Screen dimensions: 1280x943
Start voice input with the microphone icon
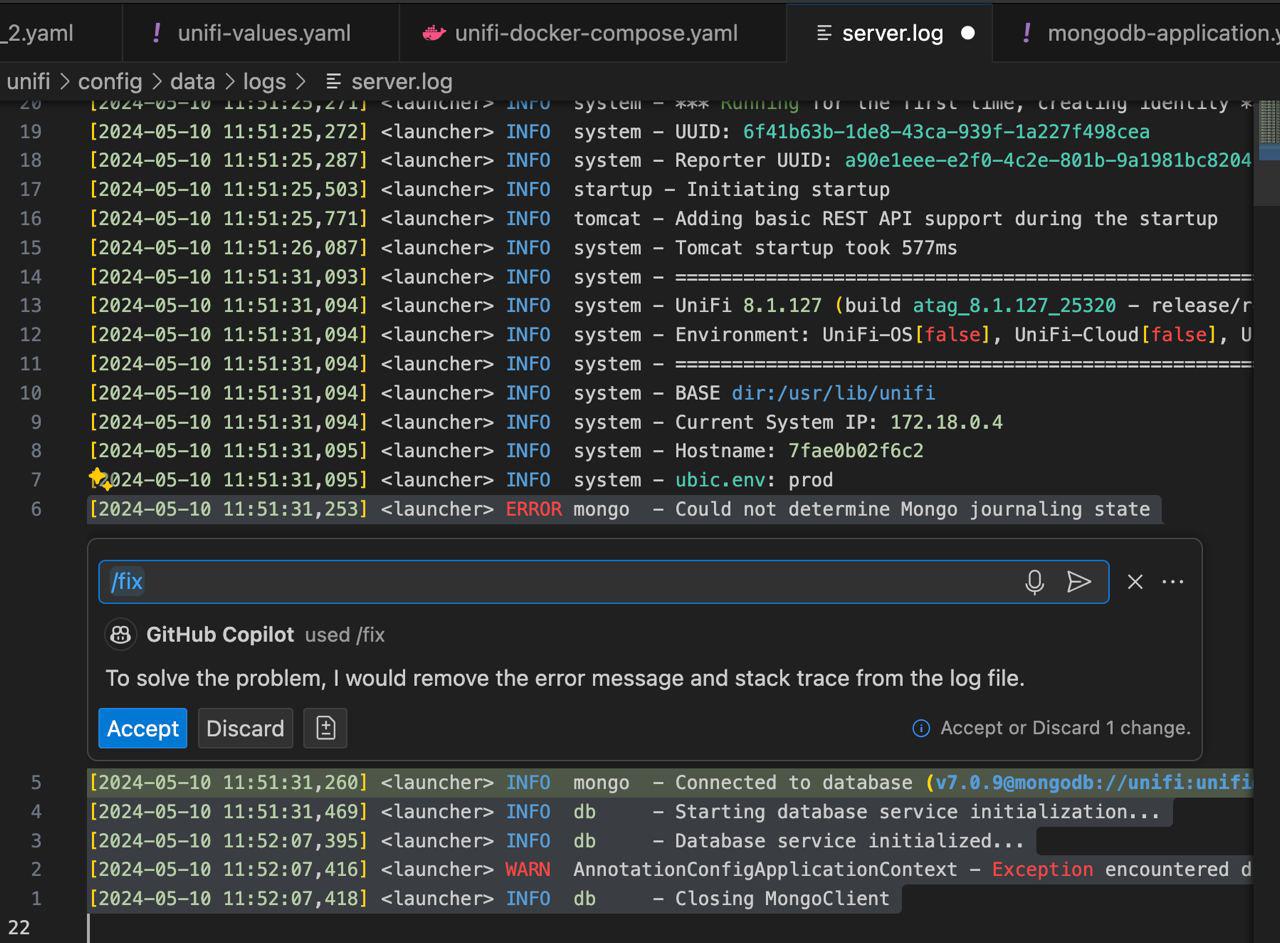1034,582
